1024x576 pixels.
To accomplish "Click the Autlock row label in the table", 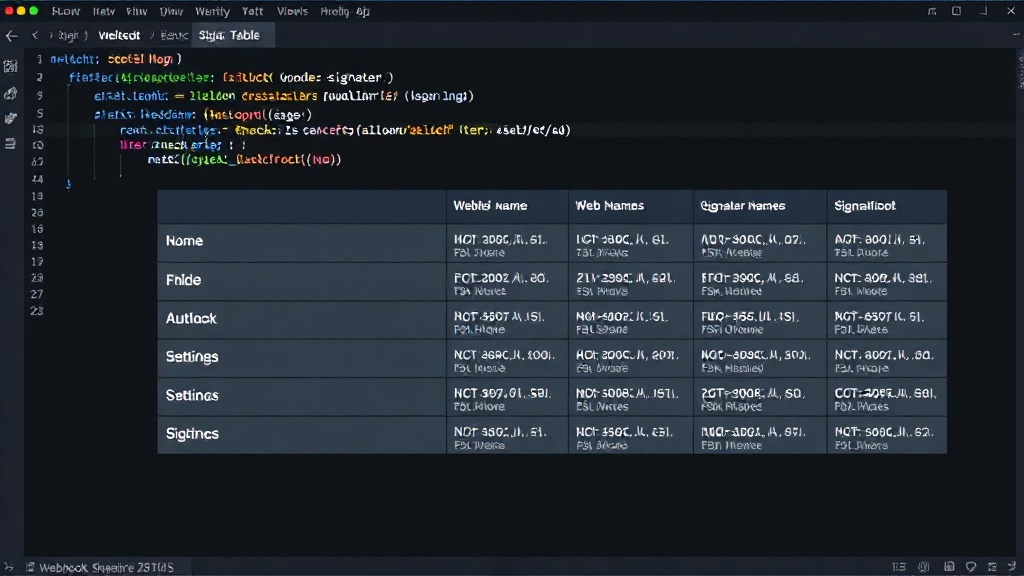I will (x=191, y=319).
